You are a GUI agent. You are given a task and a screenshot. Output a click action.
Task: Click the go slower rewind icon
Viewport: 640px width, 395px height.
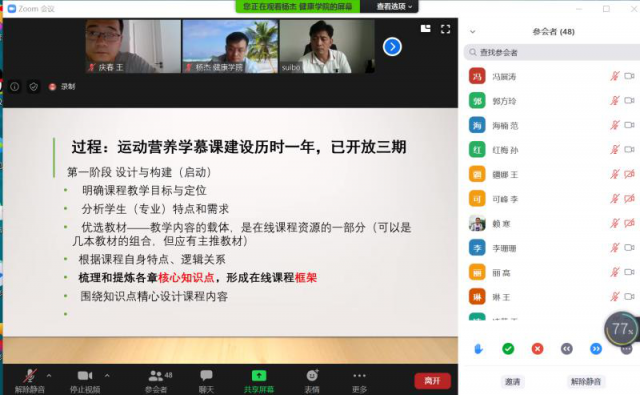[567, 349]
